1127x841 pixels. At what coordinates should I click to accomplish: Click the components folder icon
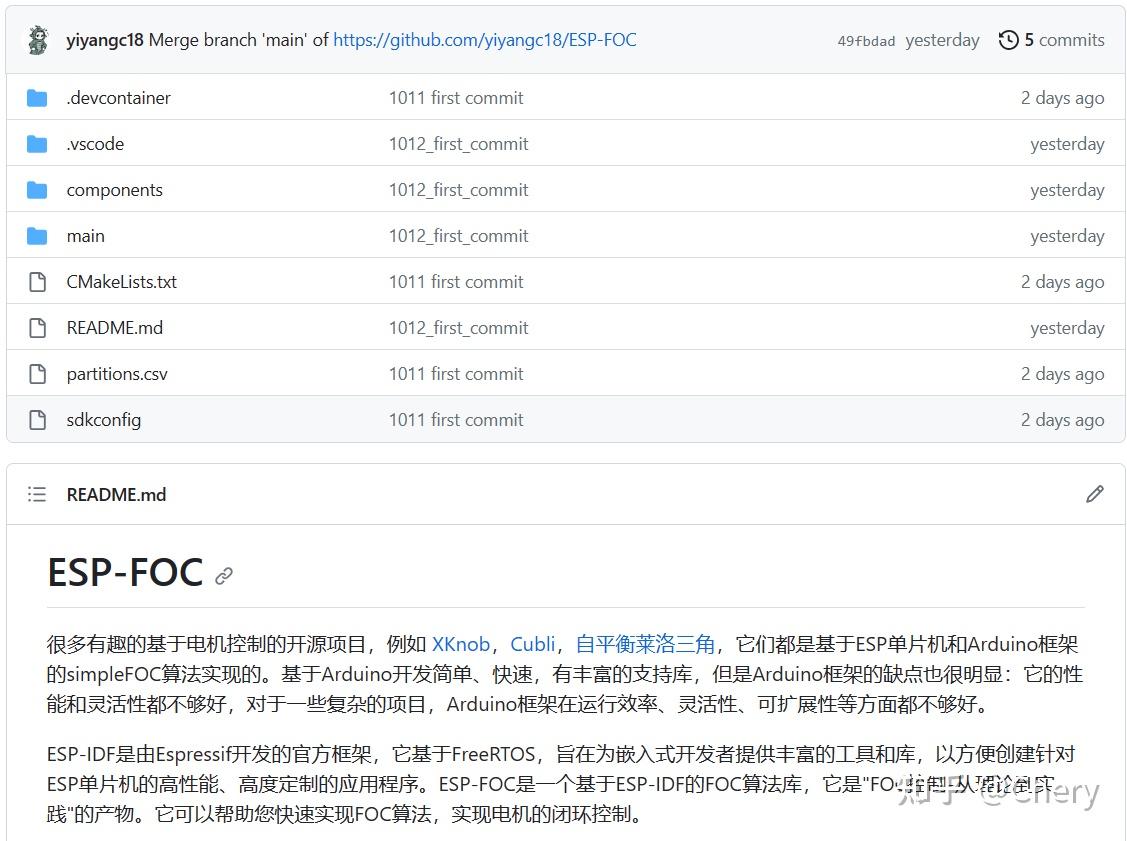pyautogui.click(x=37, y=189)
